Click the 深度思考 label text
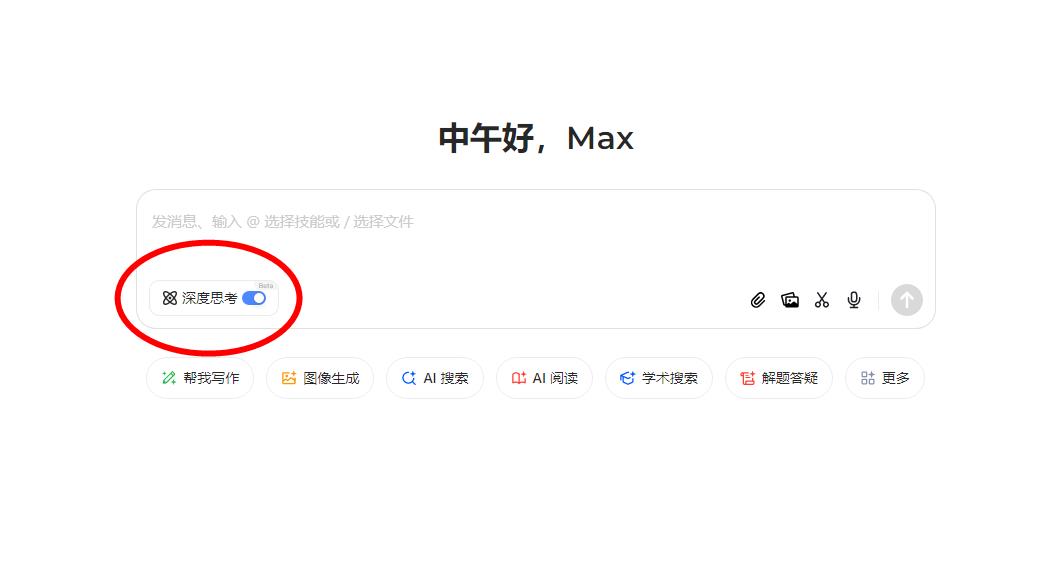This screenshot has height=568, width=1060. [x=210, y=298]
